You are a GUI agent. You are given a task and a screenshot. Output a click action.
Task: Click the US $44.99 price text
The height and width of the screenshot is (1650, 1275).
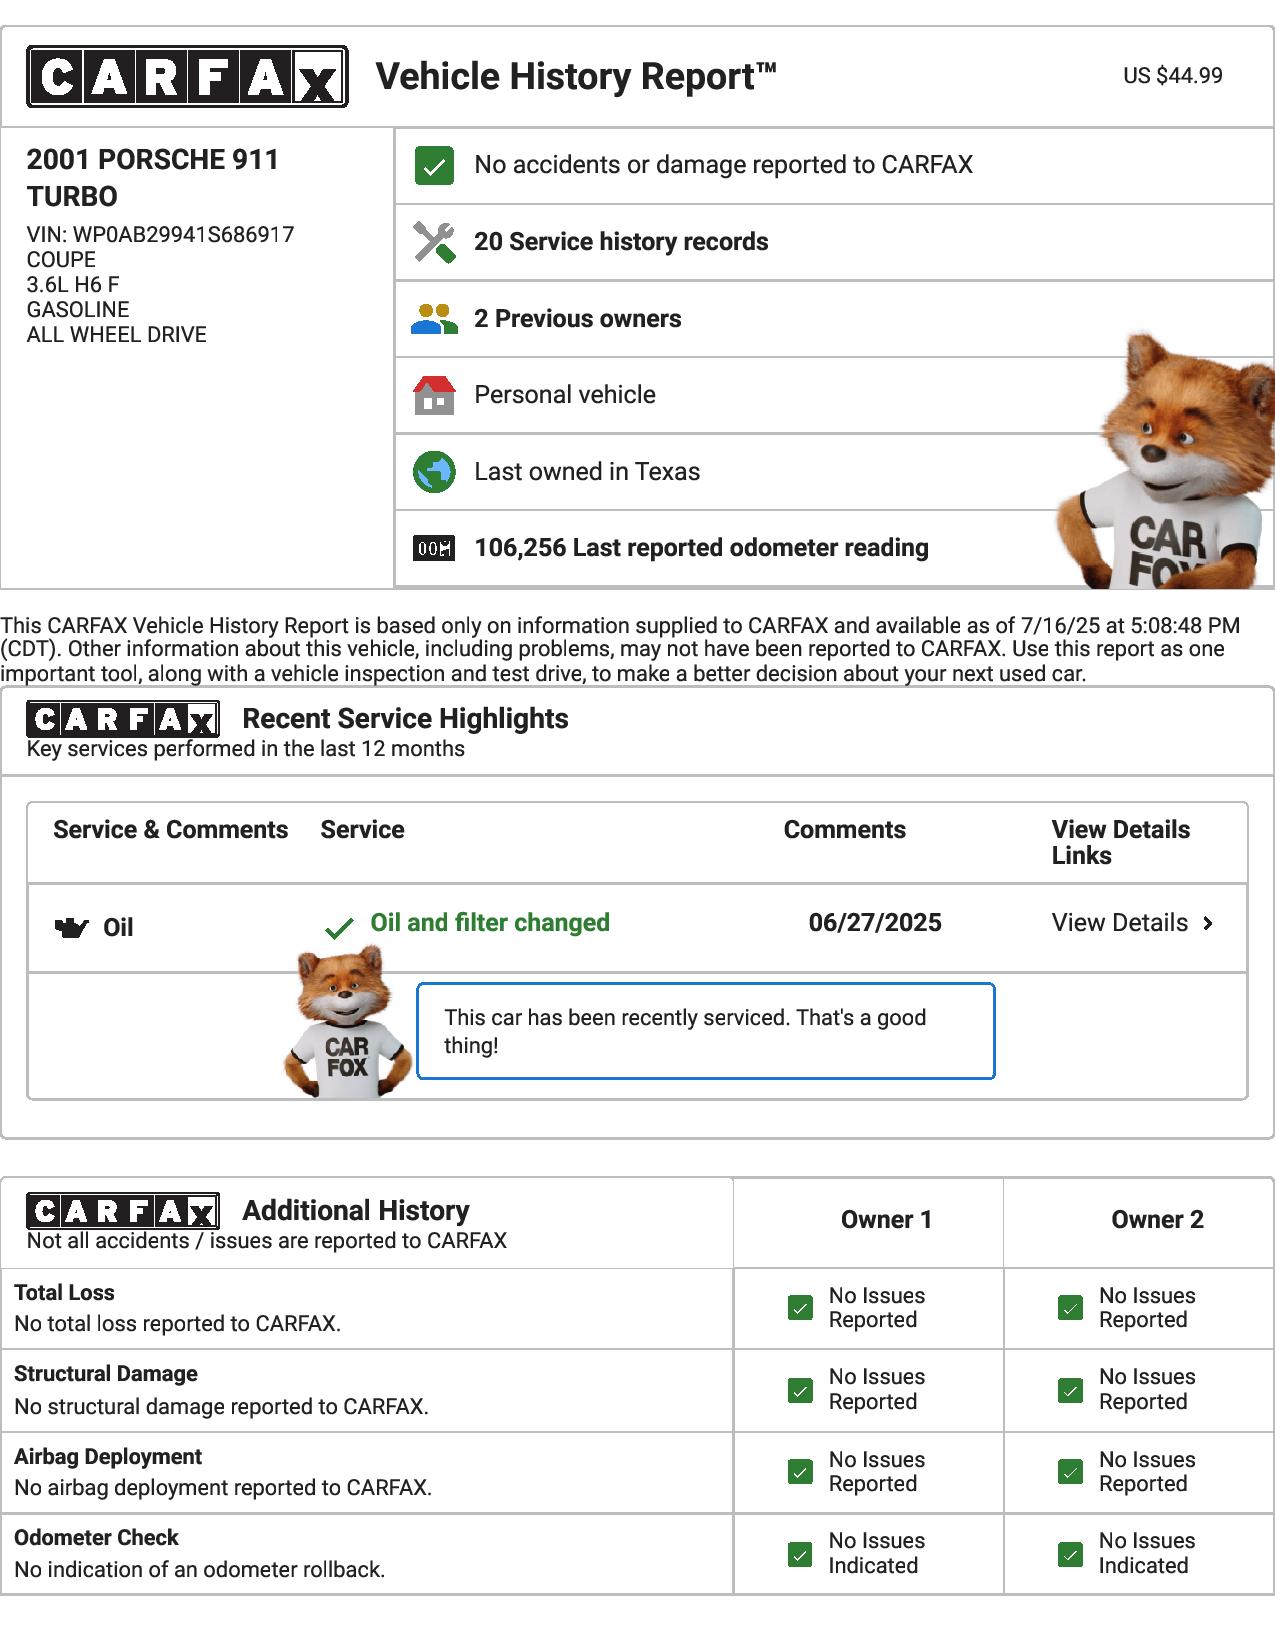1172,76
